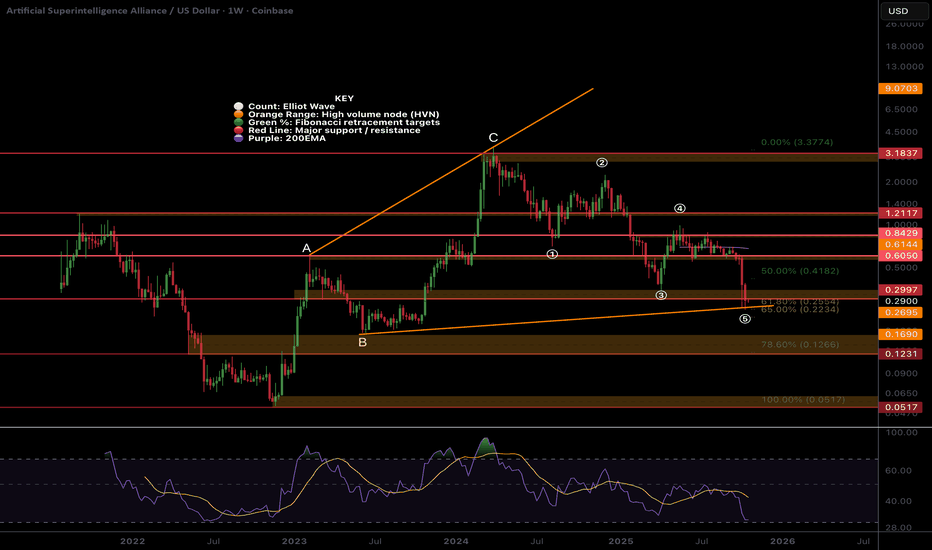The width and height of the screenshot is (932, 550).
Task: Click the circled wave 5 marker
Action: (744, 319)
